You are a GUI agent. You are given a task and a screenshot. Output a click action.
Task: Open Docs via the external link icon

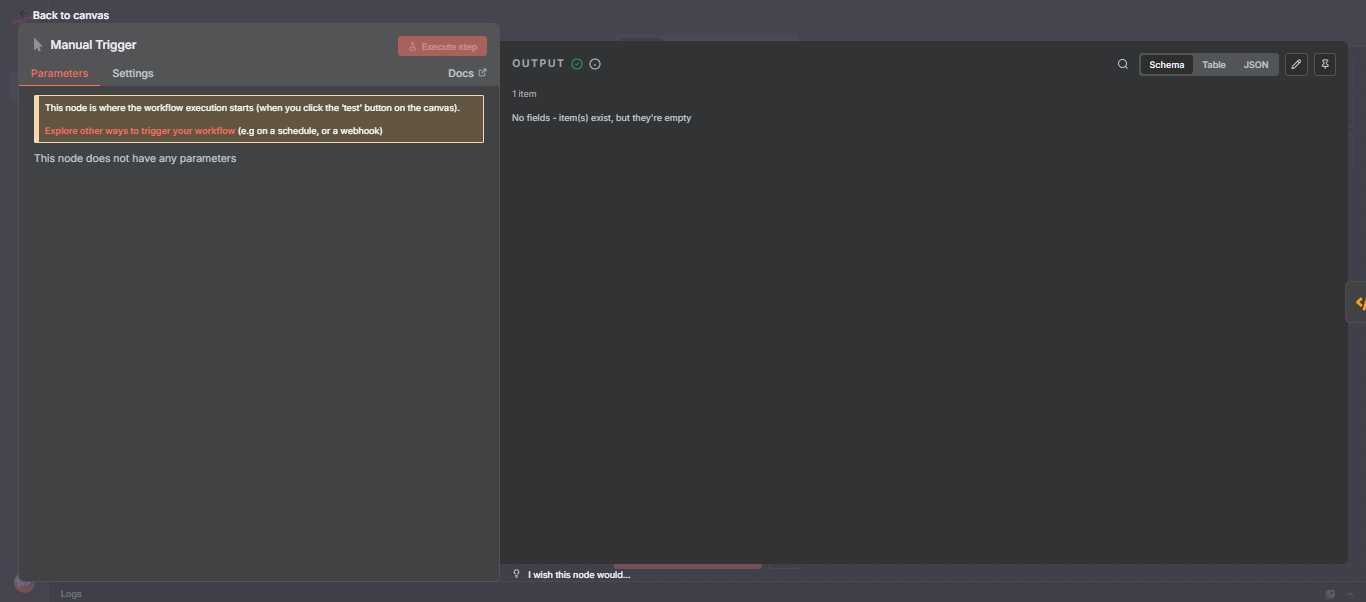[x=483, y=72]
